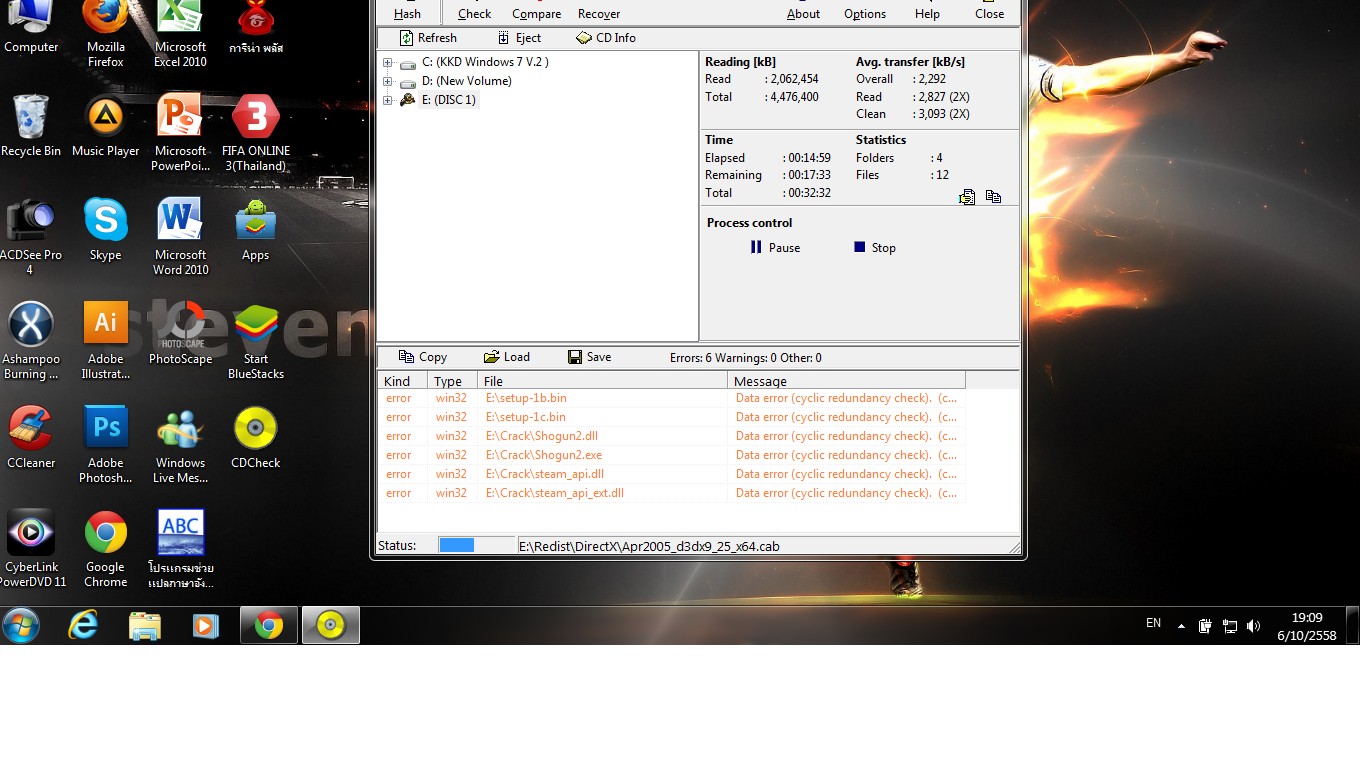
Task: Click the Eject disc button
Action: click(x=504, y=38)
